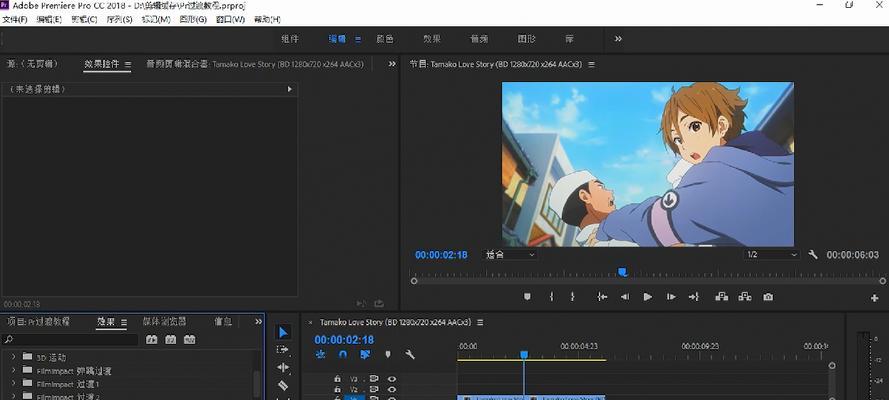Toggle linked selection in timeline
This screenshot has height=400, width=889.
coord(365,354)
